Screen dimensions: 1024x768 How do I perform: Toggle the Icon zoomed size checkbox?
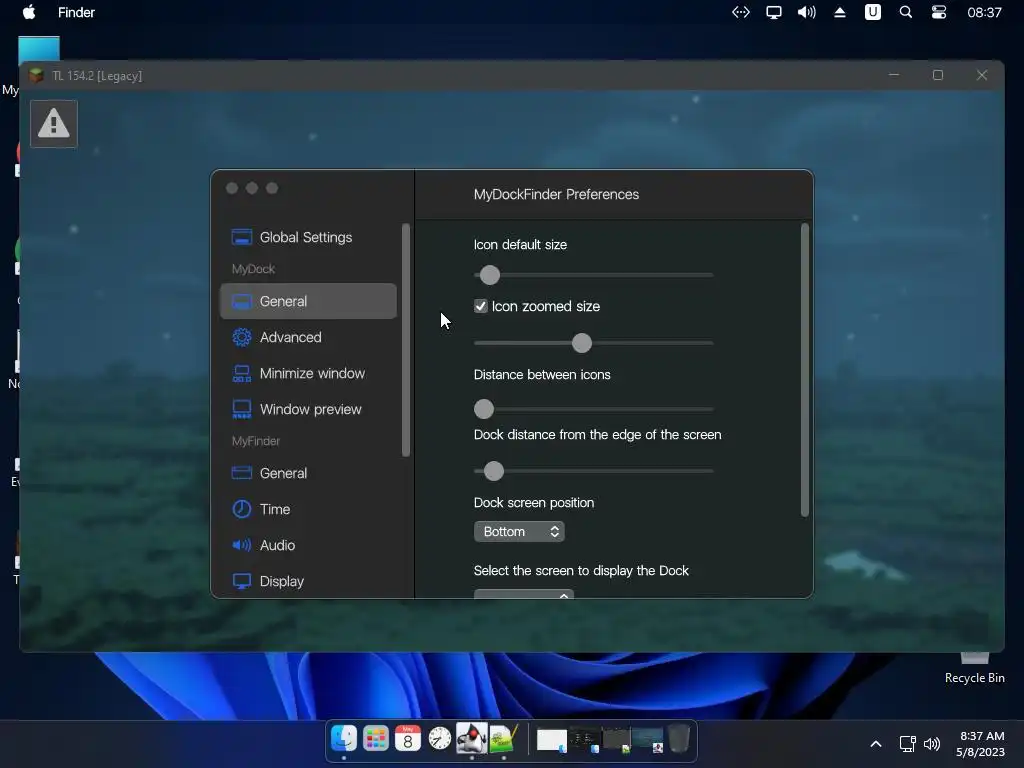481,306
